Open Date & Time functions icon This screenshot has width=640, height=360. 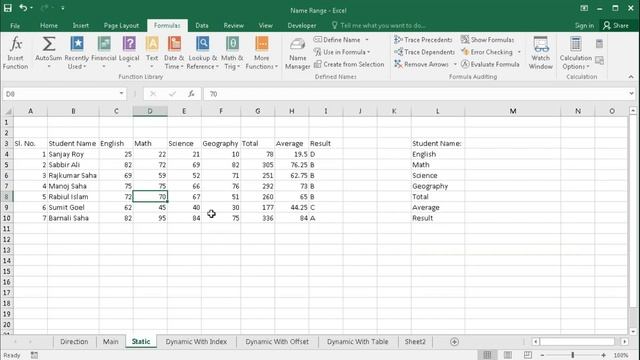[174, 43]
